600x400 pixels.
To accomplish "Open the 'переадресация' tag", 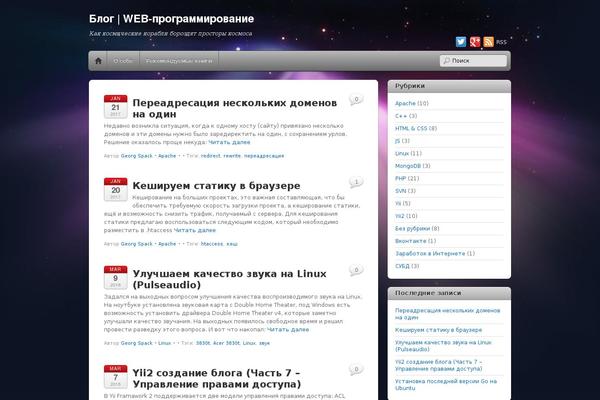I will click(x=264, y=156).
